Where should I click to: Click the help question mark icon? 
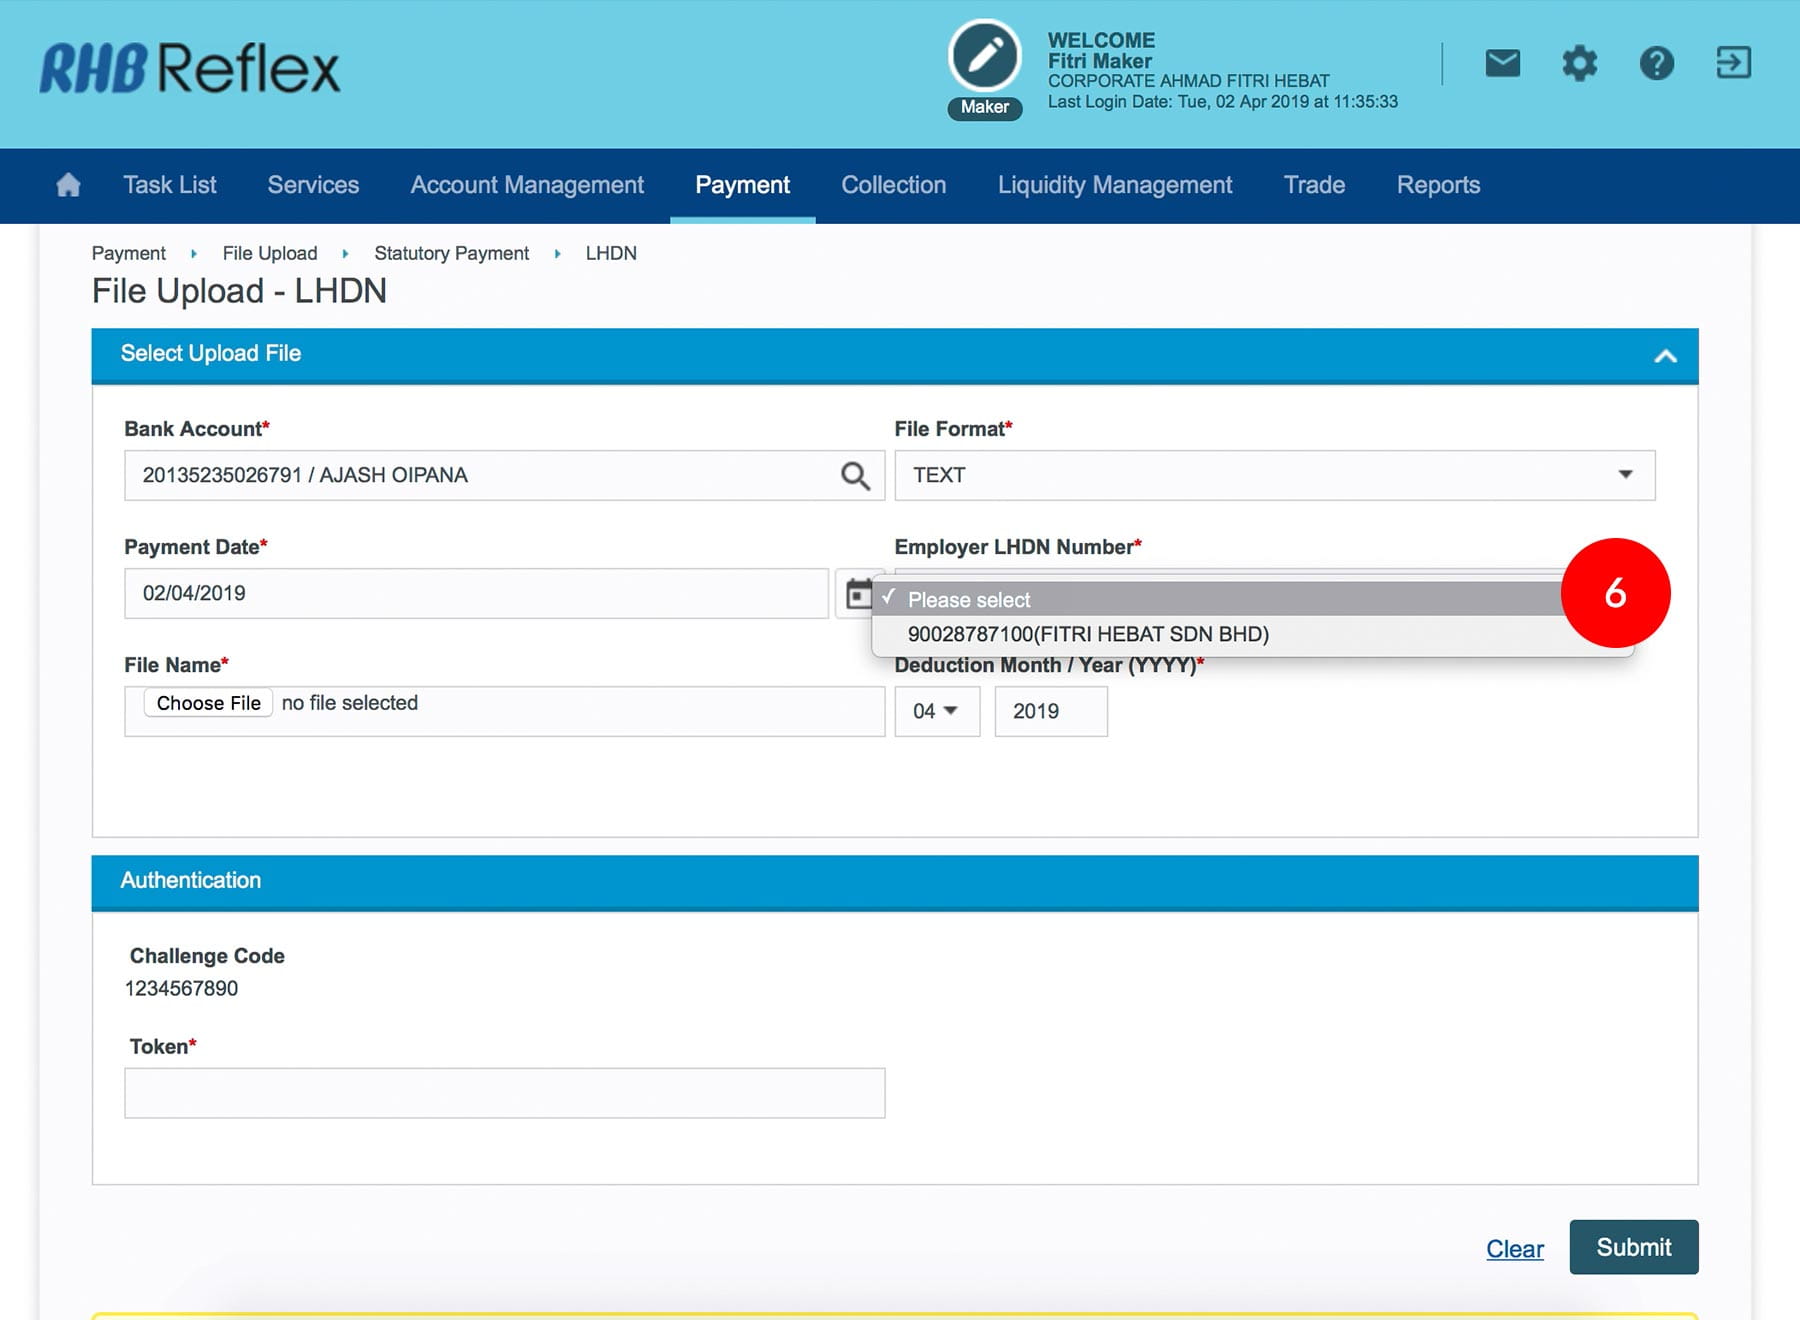[1656, 63]
